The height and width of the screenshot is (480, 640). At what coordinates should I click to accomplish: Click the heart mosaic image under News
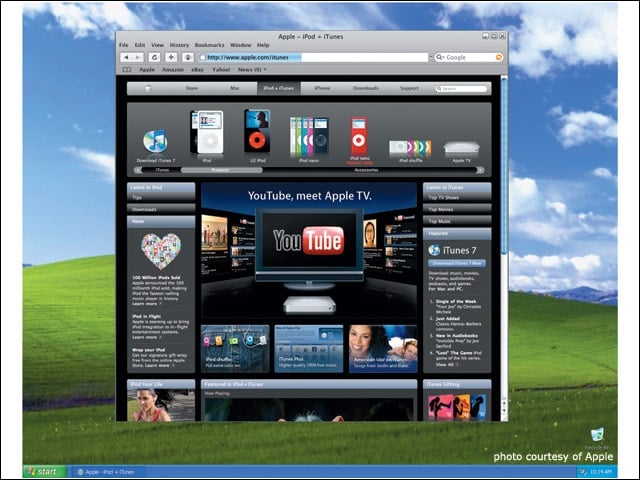pyautogui.click(x=161, y=251)
